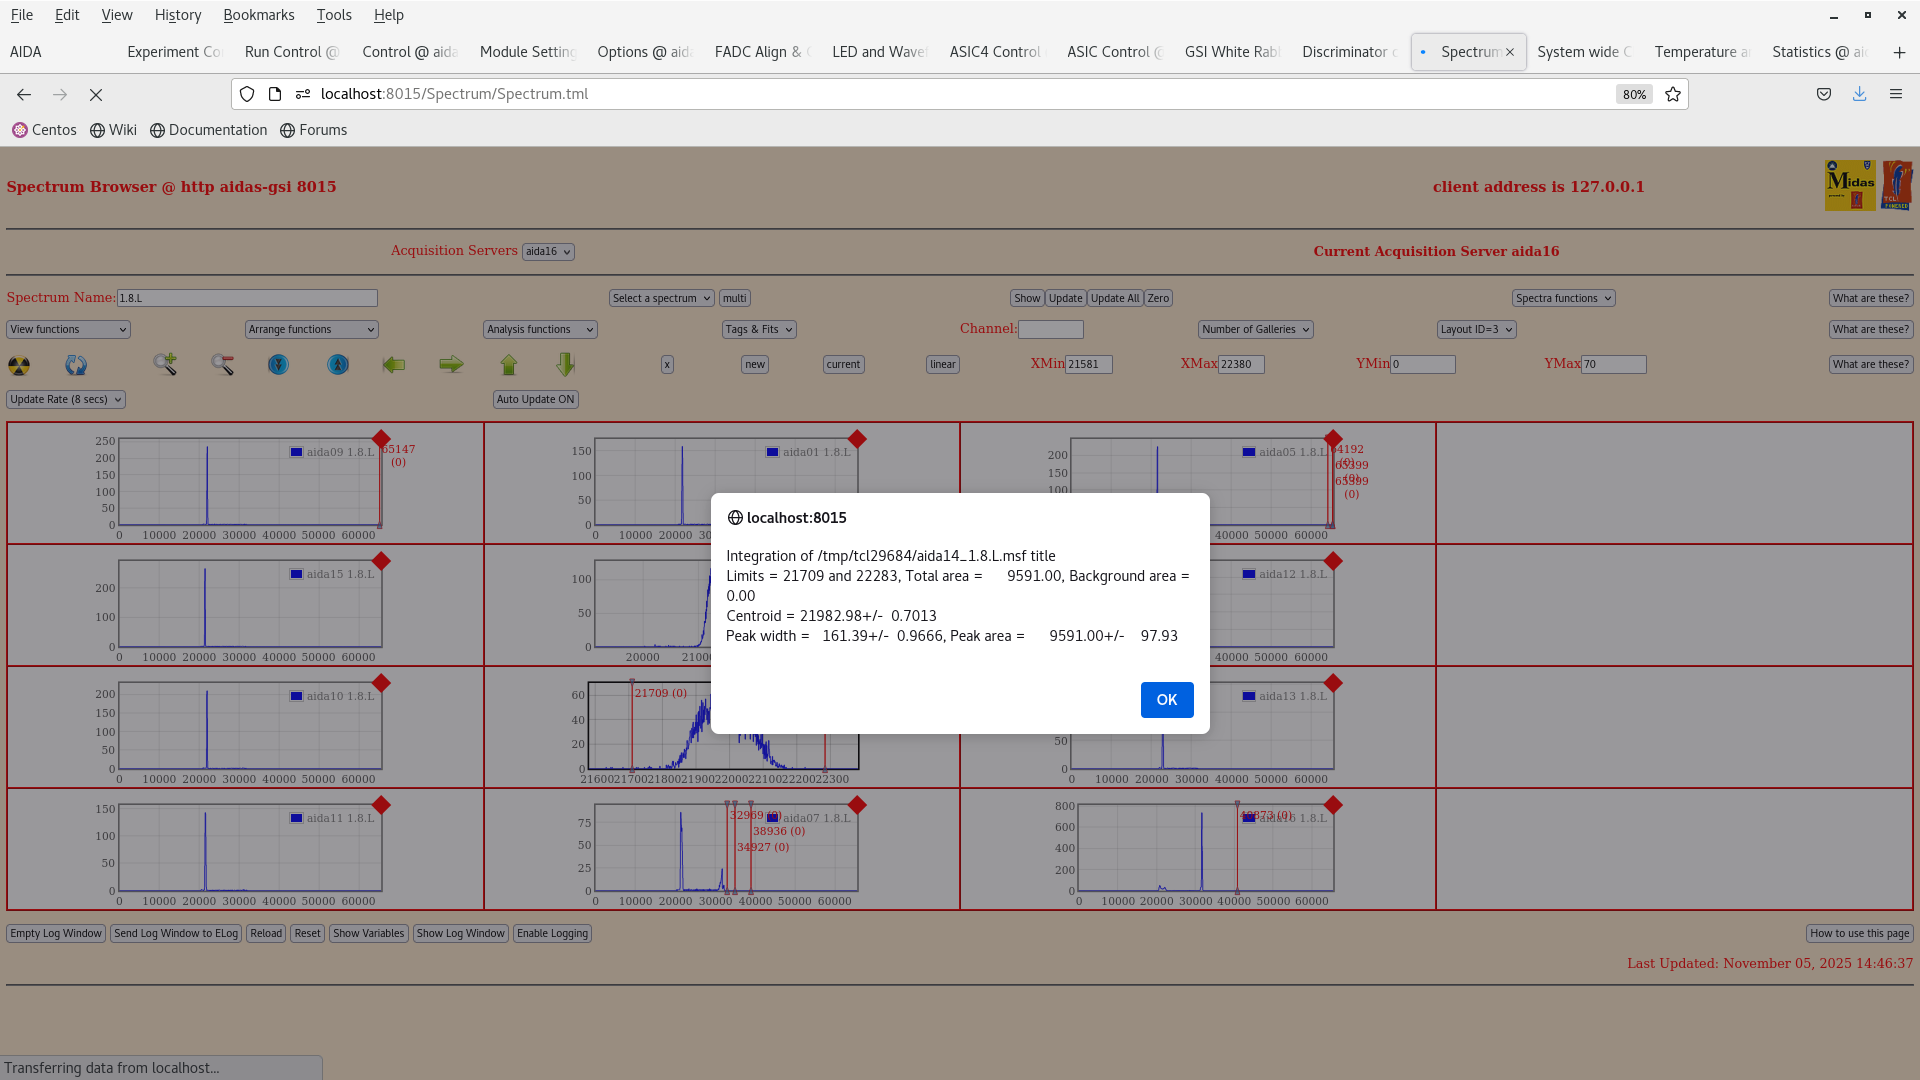This screenshot has height=1080, width=1920.
Task: Open the Bookmarks menu
Action: click(259, 14)
